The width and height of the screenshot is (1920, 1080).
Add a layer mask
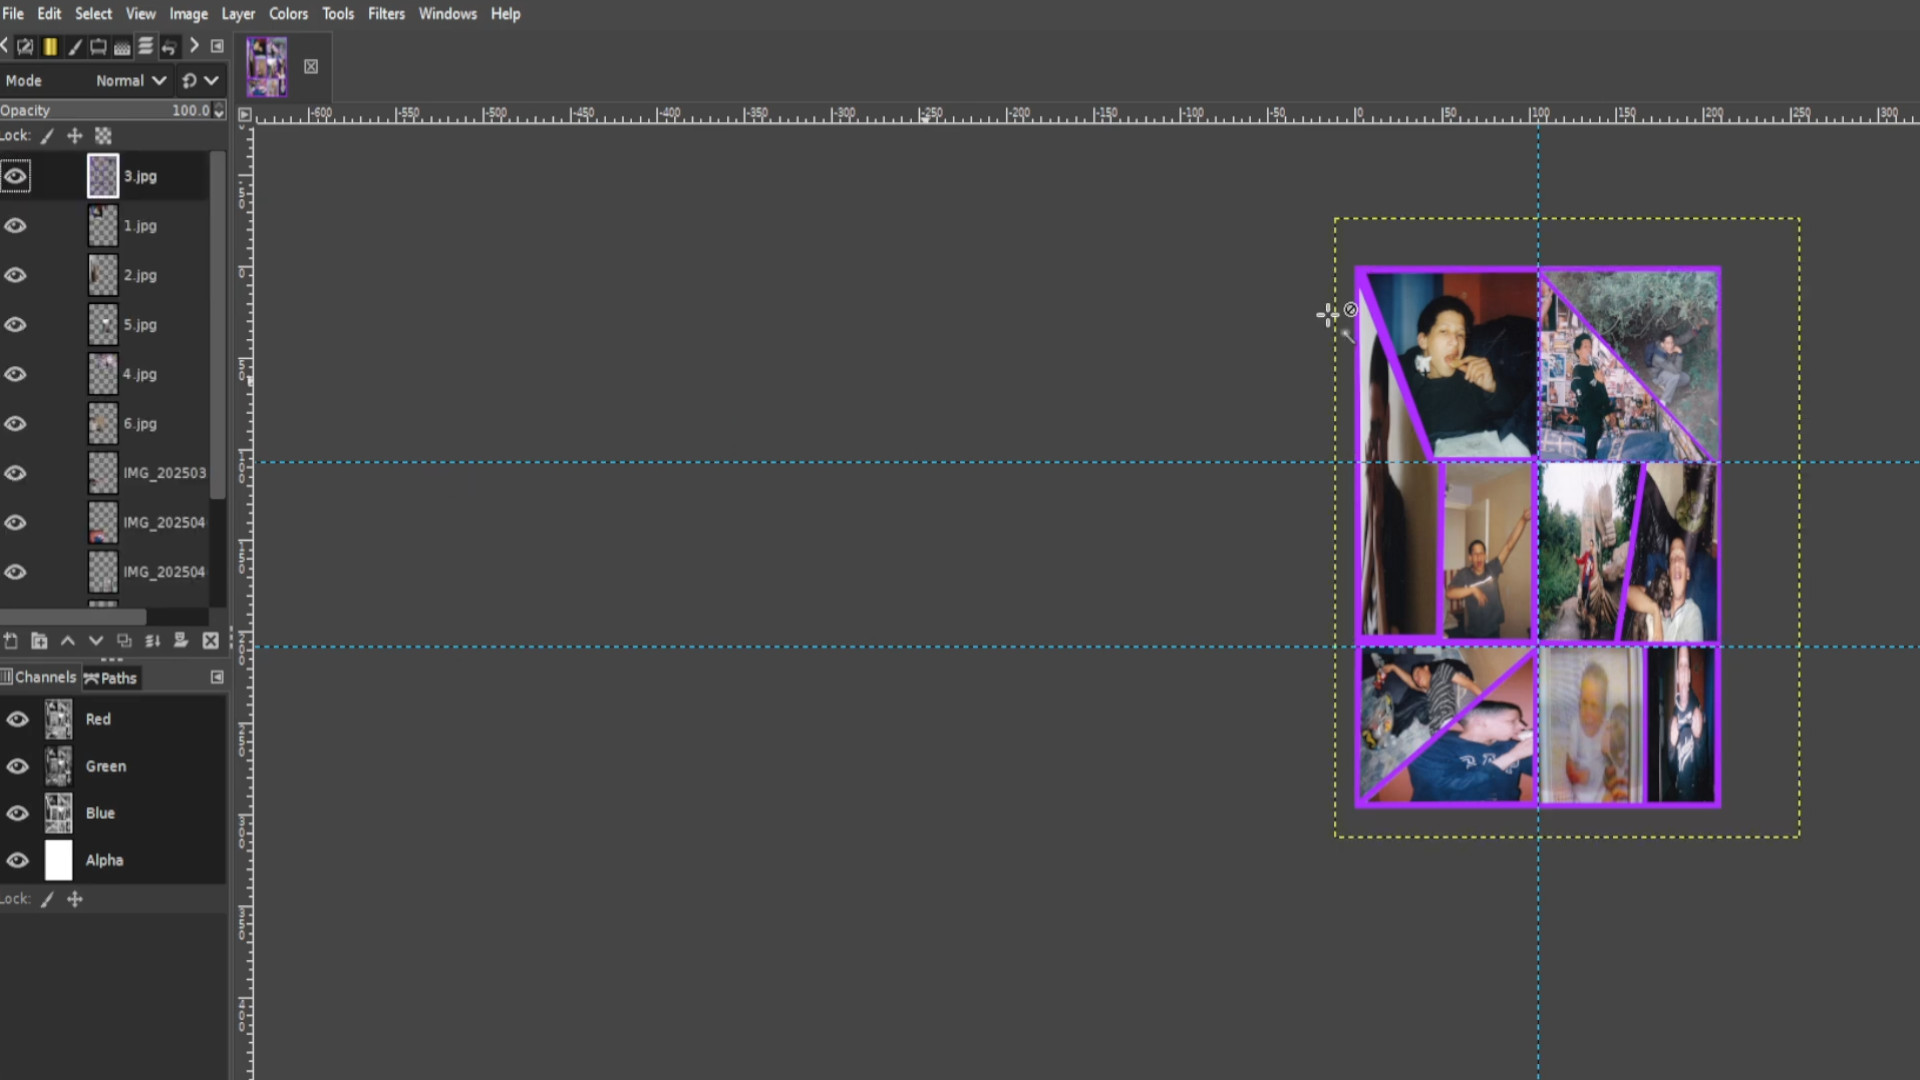click(x=181, y=641)
